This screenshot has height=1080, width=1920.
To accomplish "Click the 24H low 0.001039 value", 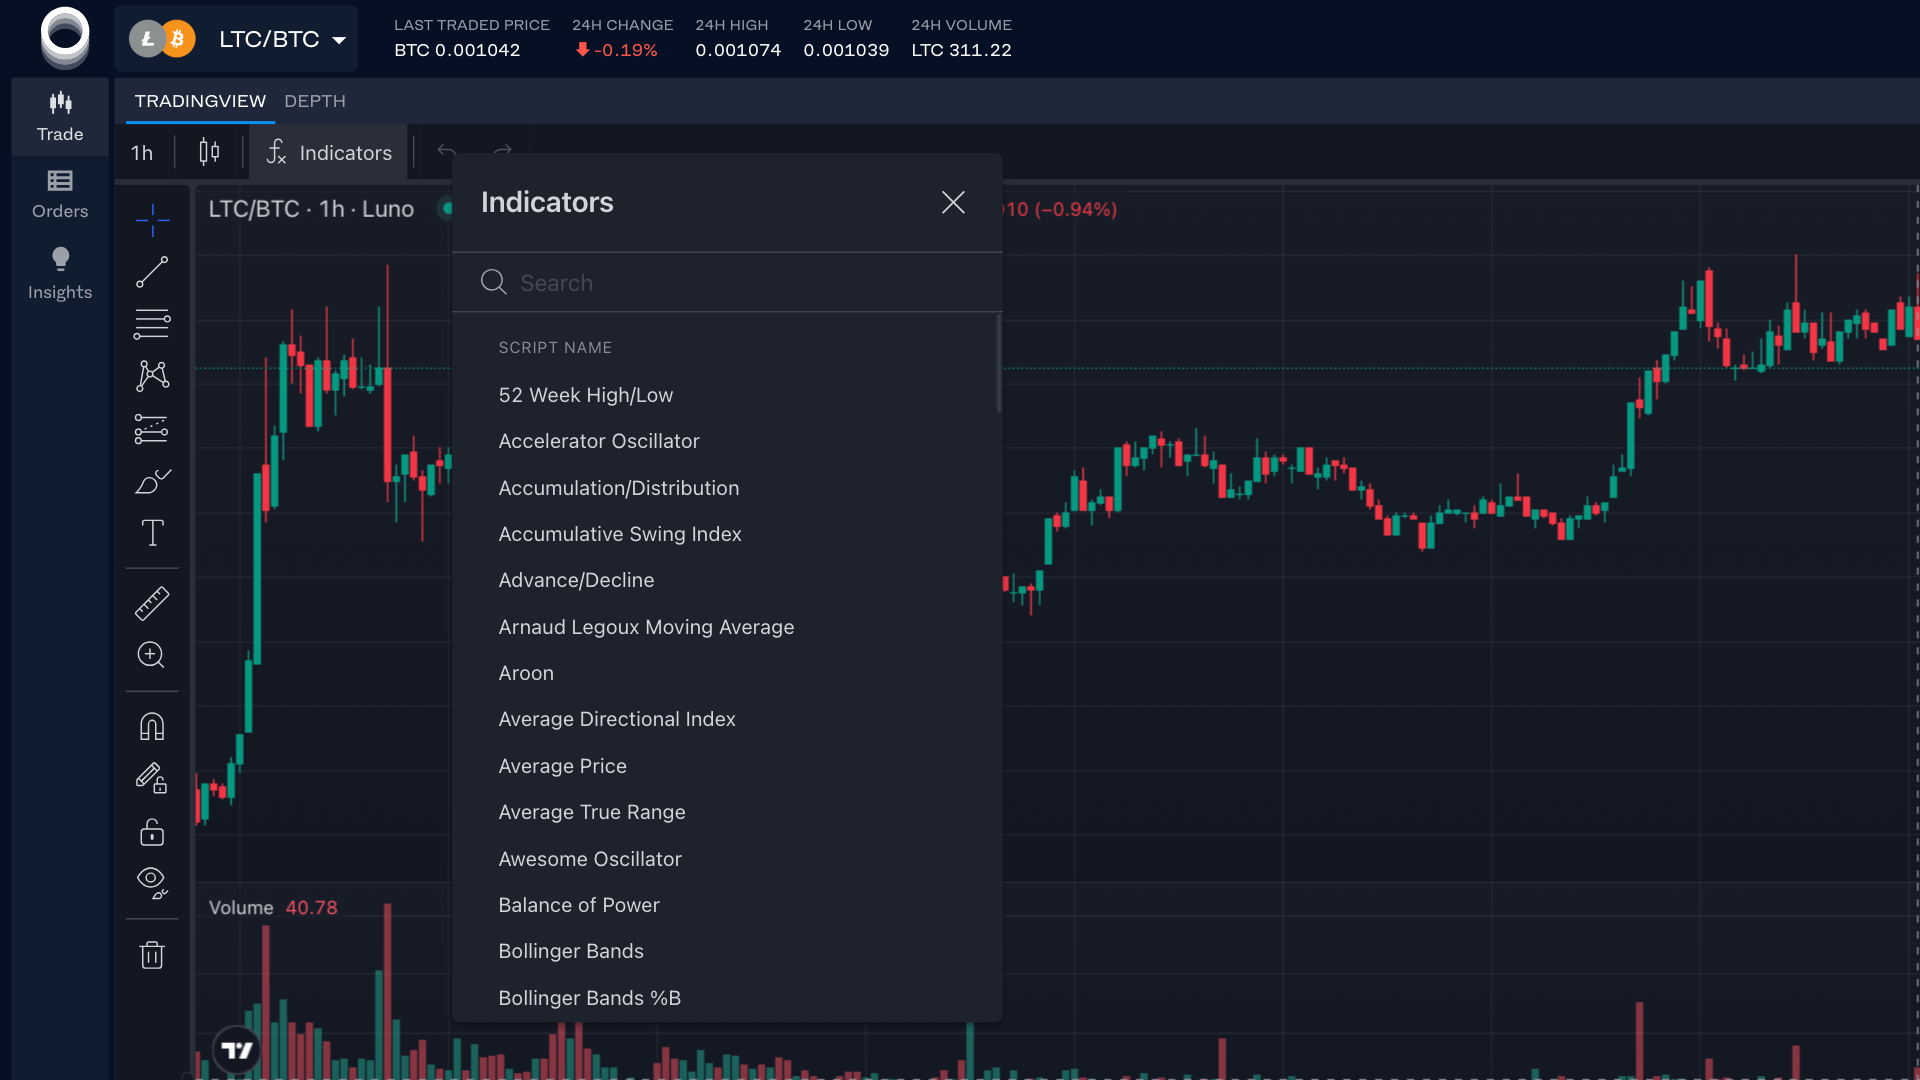I will coord(846,50).
